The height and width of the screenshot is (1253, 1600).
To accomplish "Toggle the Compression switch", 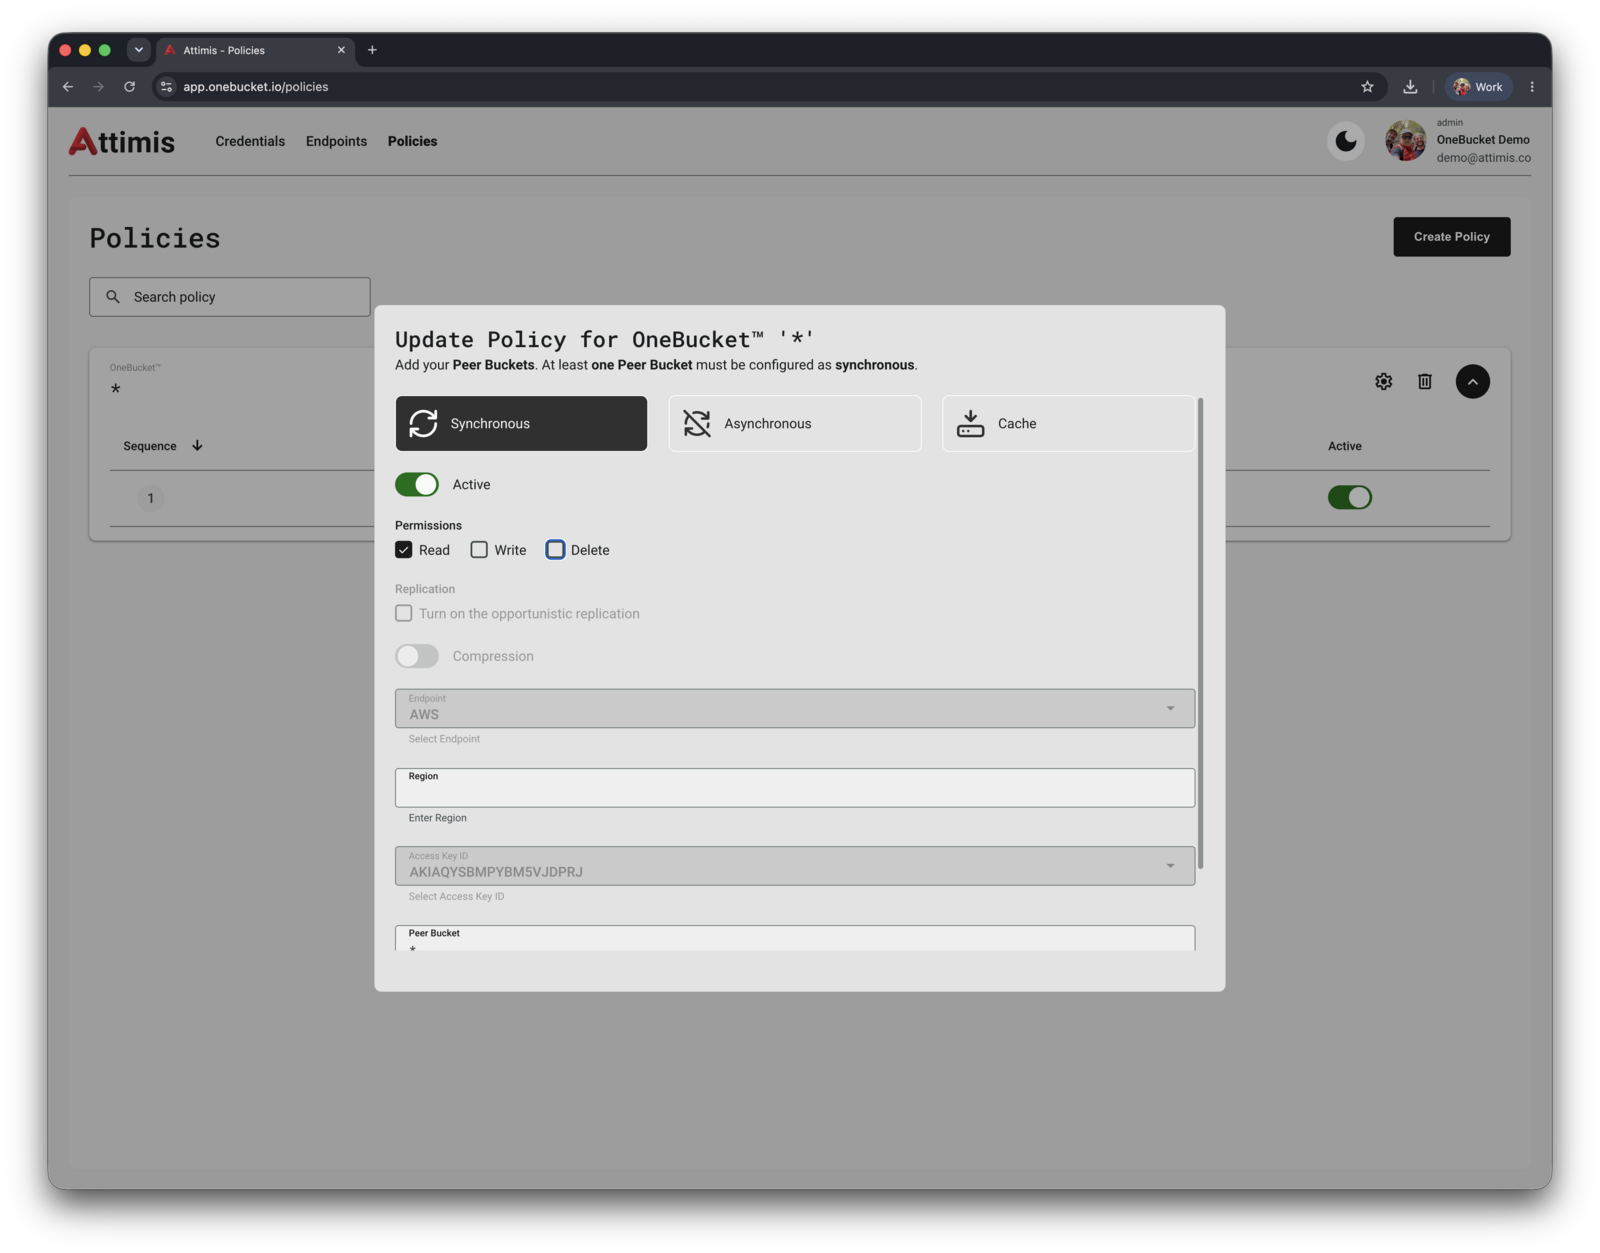I will click(x=417, y=656).
